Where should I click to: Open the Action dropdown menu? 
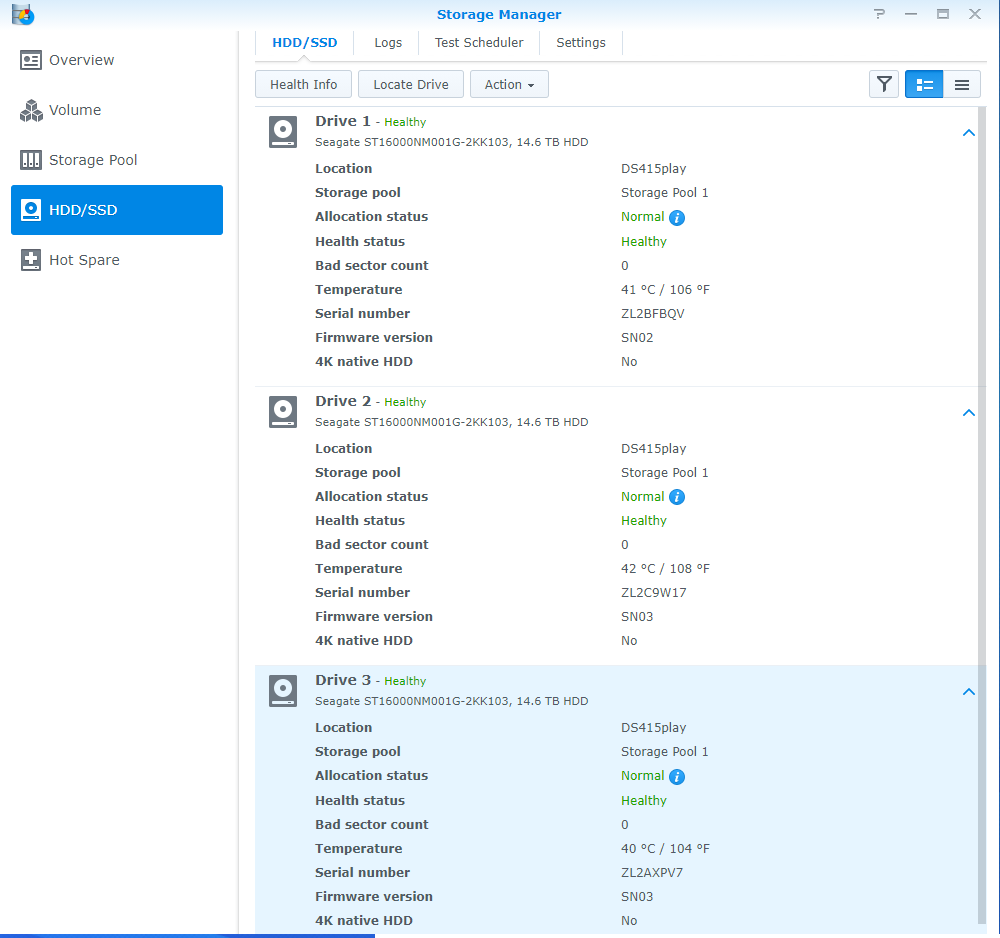(x=509, y=84)
